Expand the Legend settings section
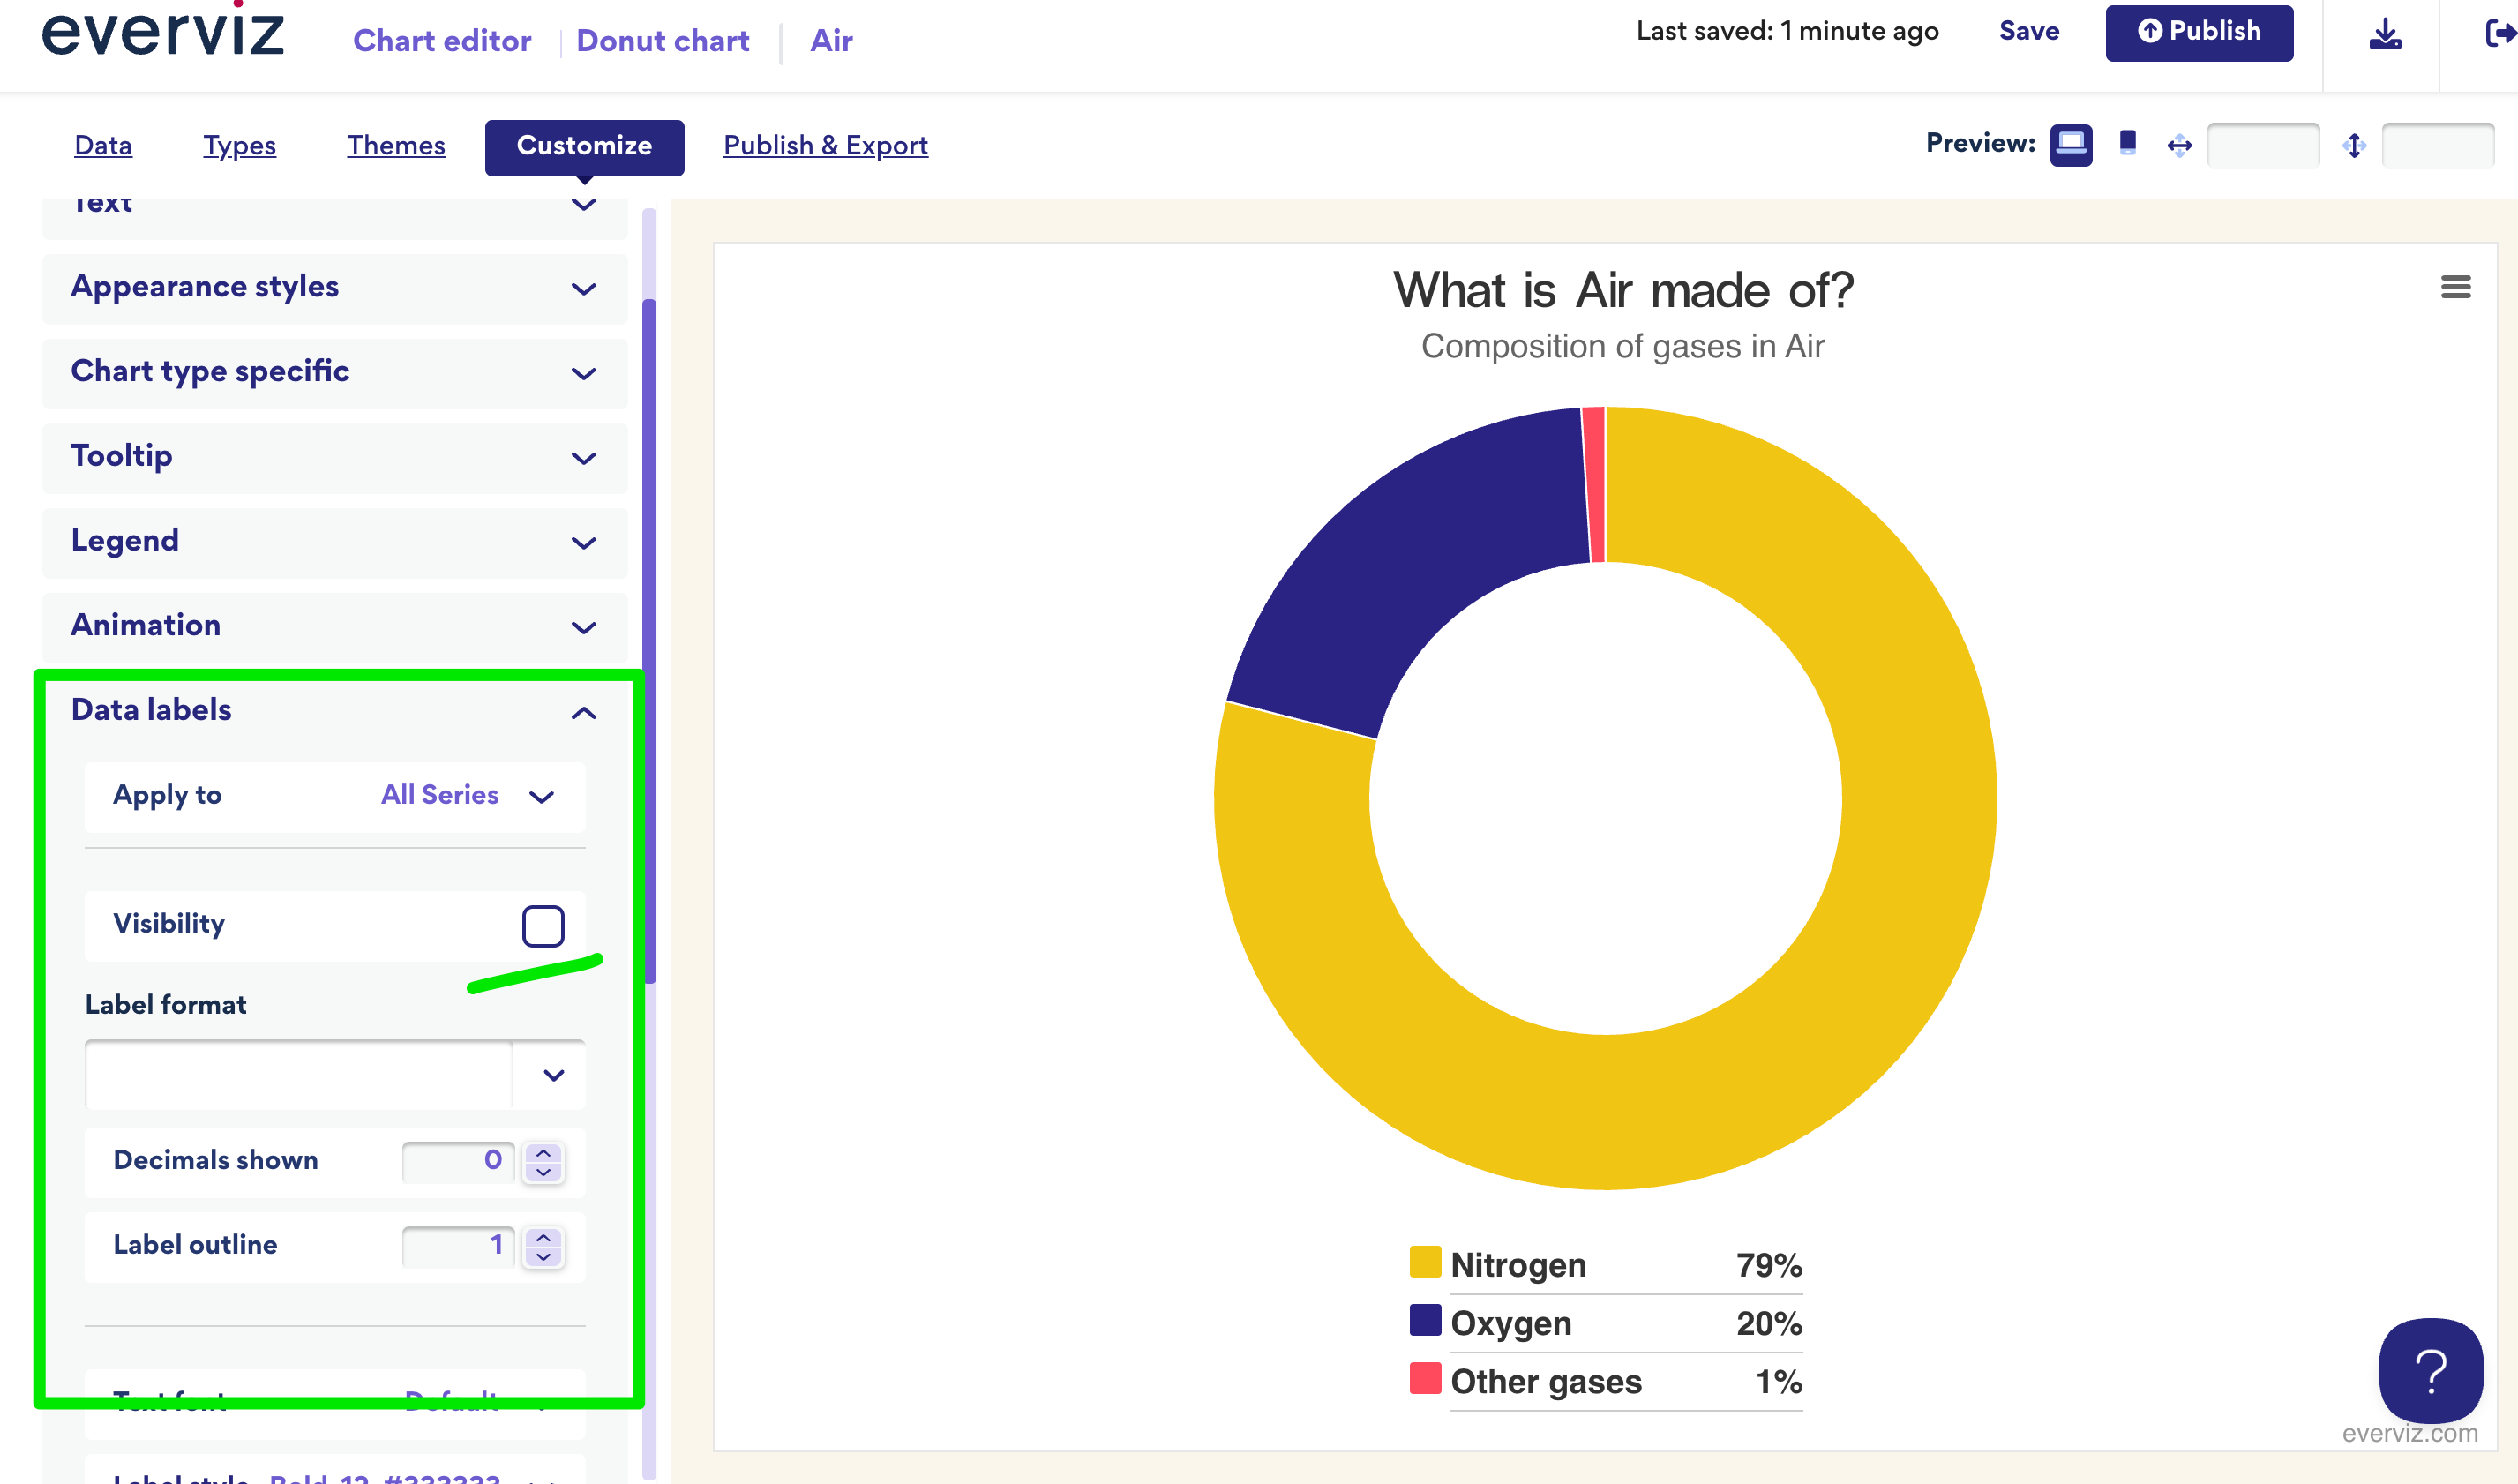This screenshot has width=2518, height=1484. 335,542
